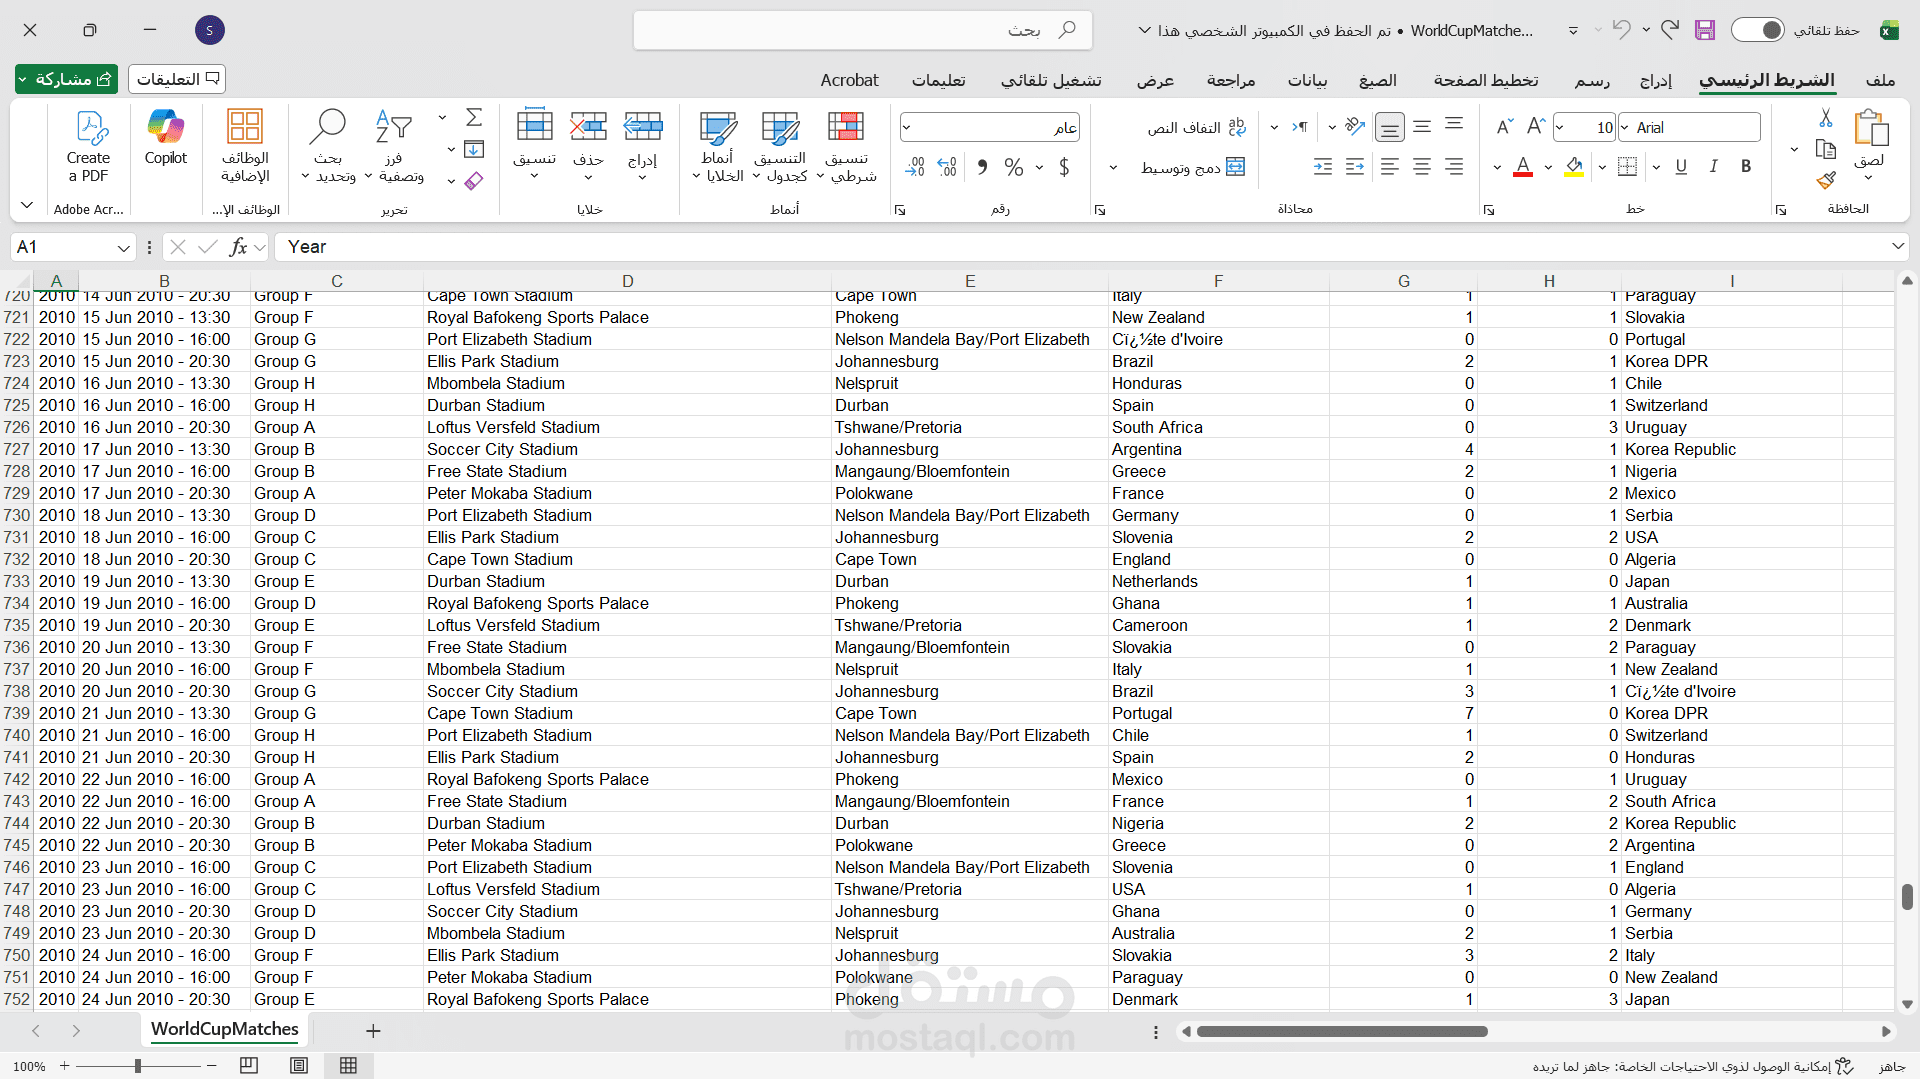Open the number format dropdown
Image resolution: width=1920 pixels, height=1080 pixels.
906,127
